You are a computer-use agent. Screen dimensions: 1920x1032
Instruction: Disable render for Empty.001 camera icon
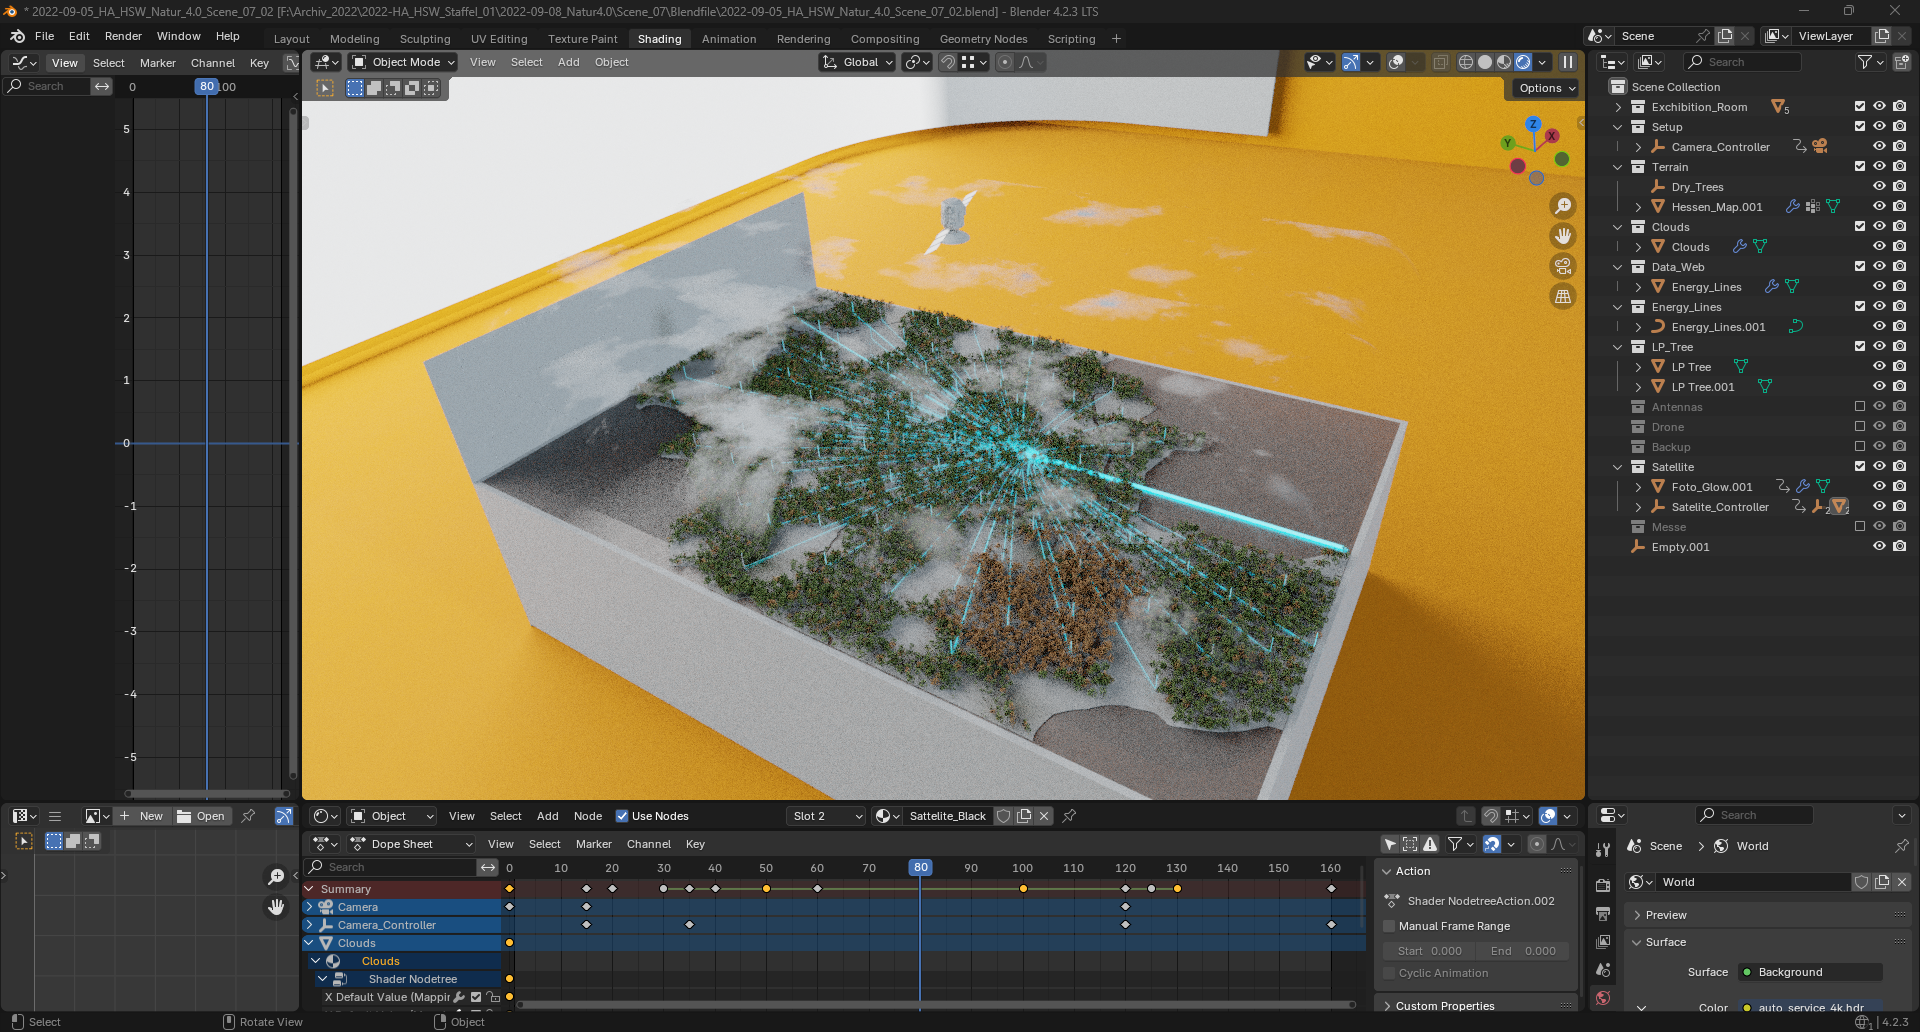[1899, 546]
